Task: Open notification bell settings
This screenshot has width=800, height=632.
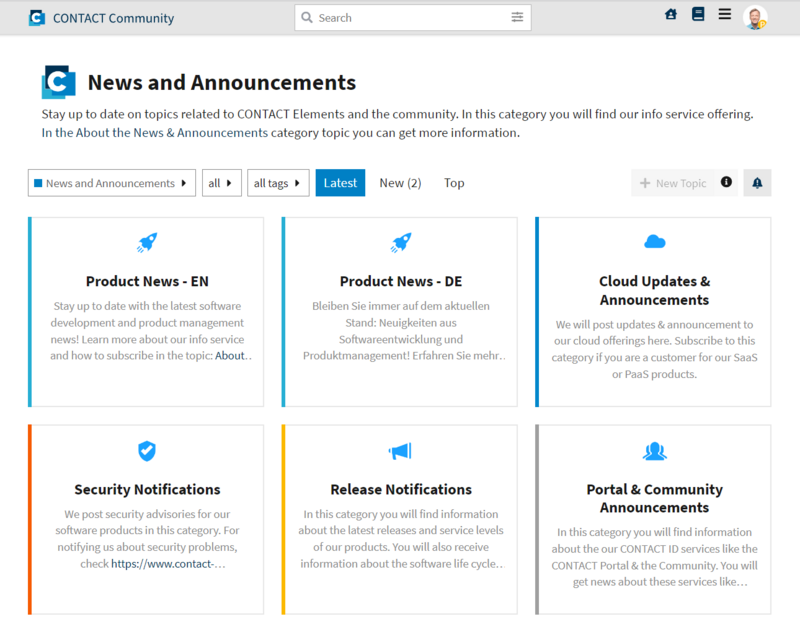Action: (x=757, y=183)
